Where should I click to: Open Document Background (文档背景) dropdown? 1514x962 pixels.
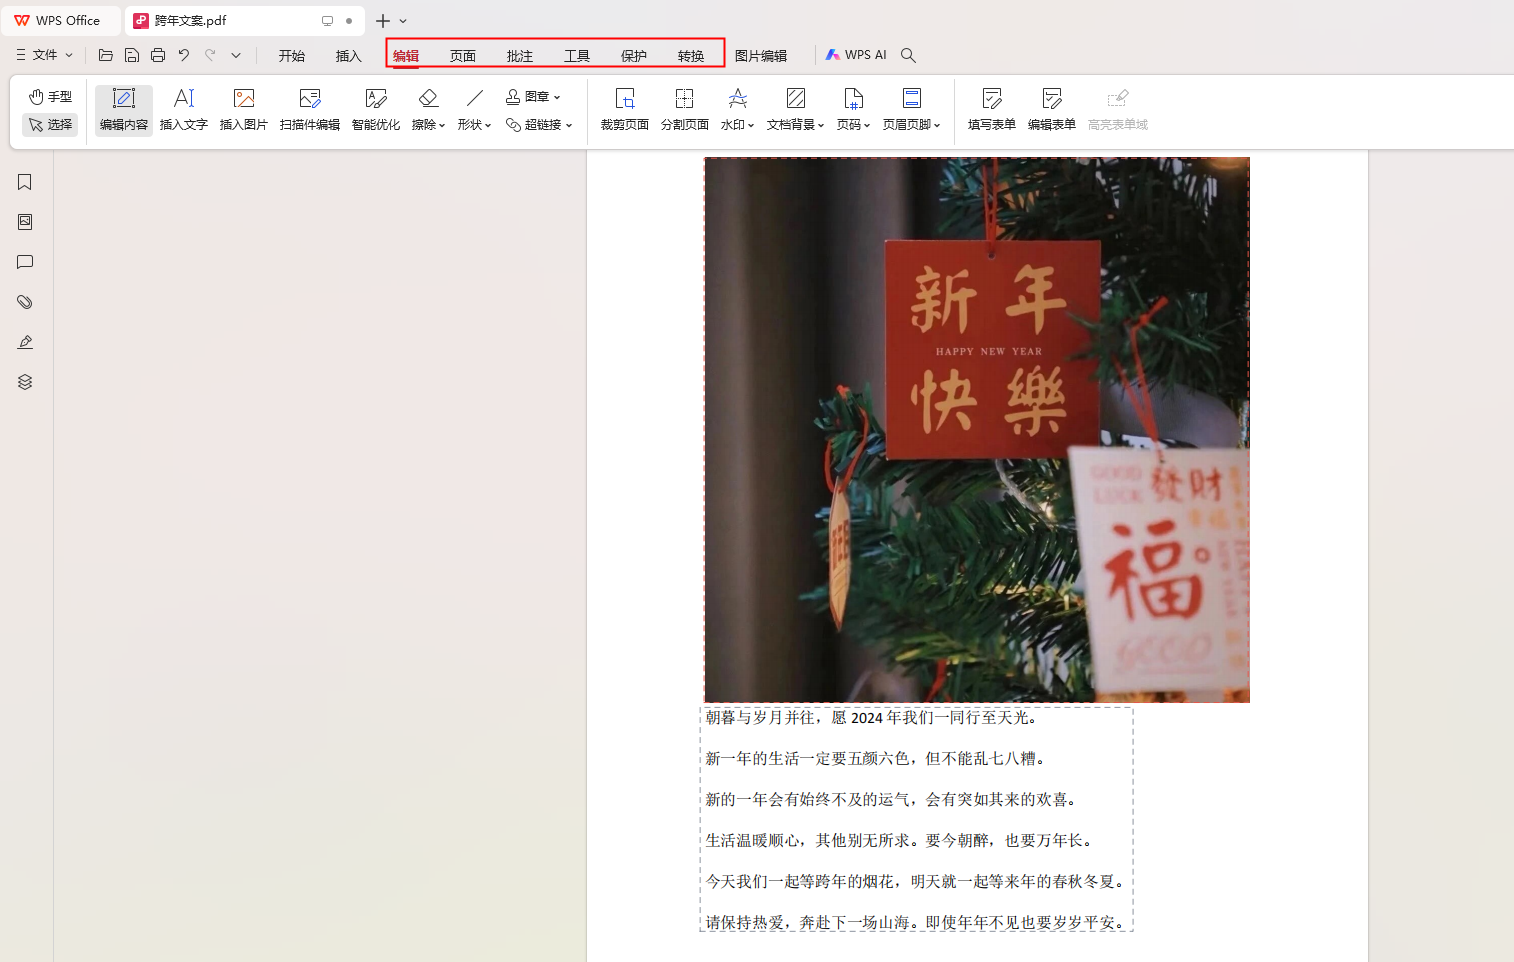(x=796, y=110)
